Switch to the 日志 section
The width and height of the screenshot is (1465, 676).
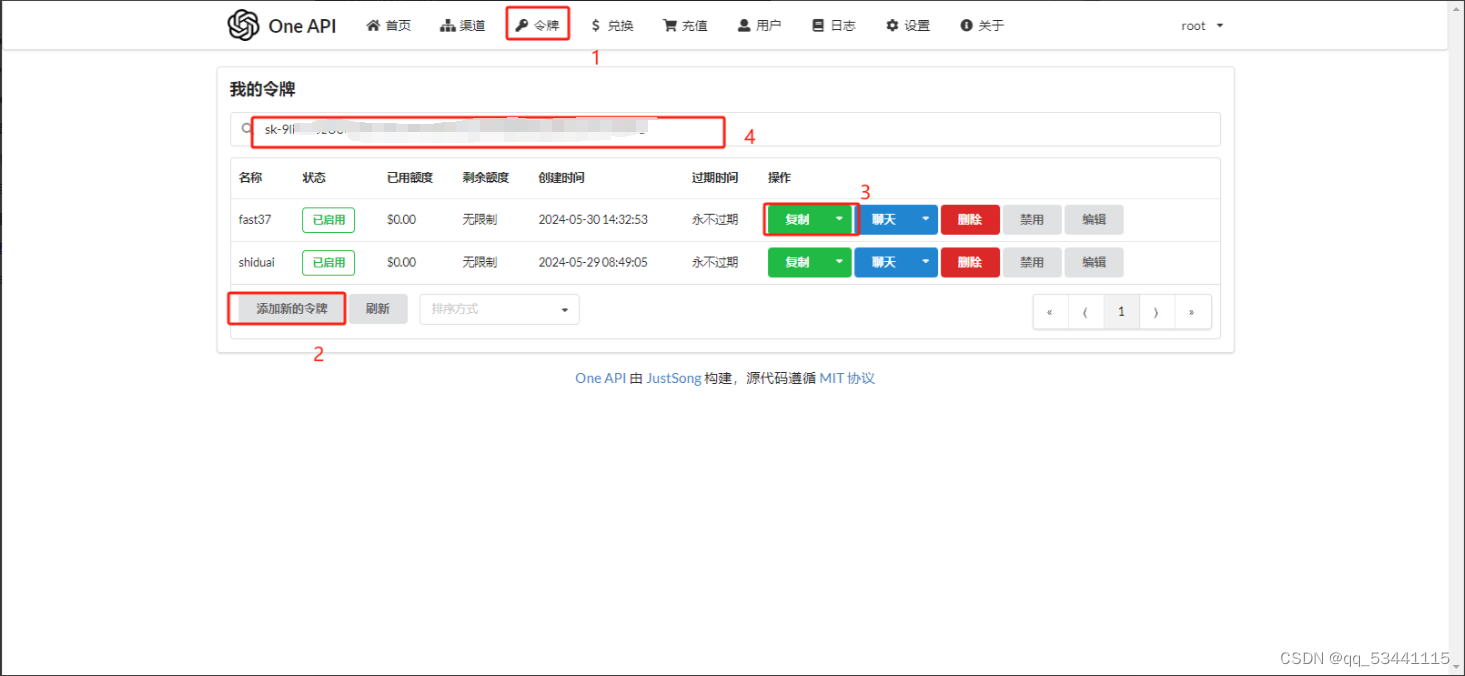tap(834, 25)
